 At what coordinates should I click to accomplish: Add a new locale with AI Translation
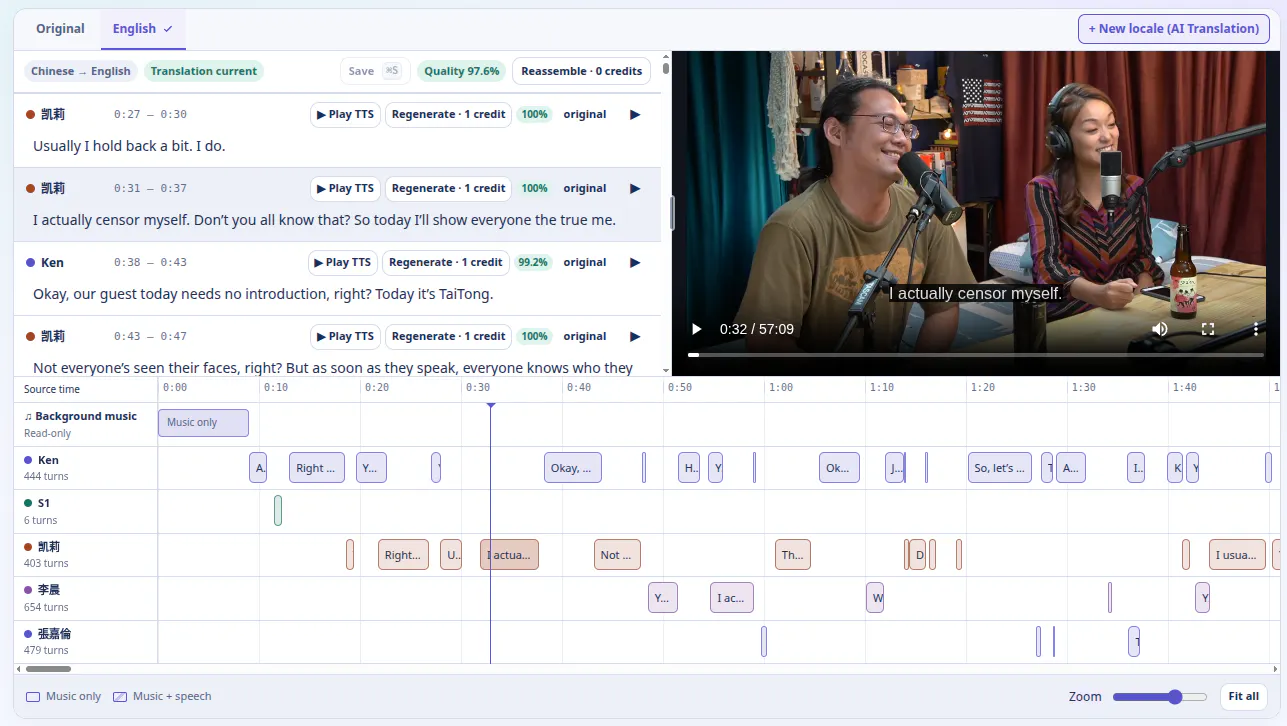1173,29
